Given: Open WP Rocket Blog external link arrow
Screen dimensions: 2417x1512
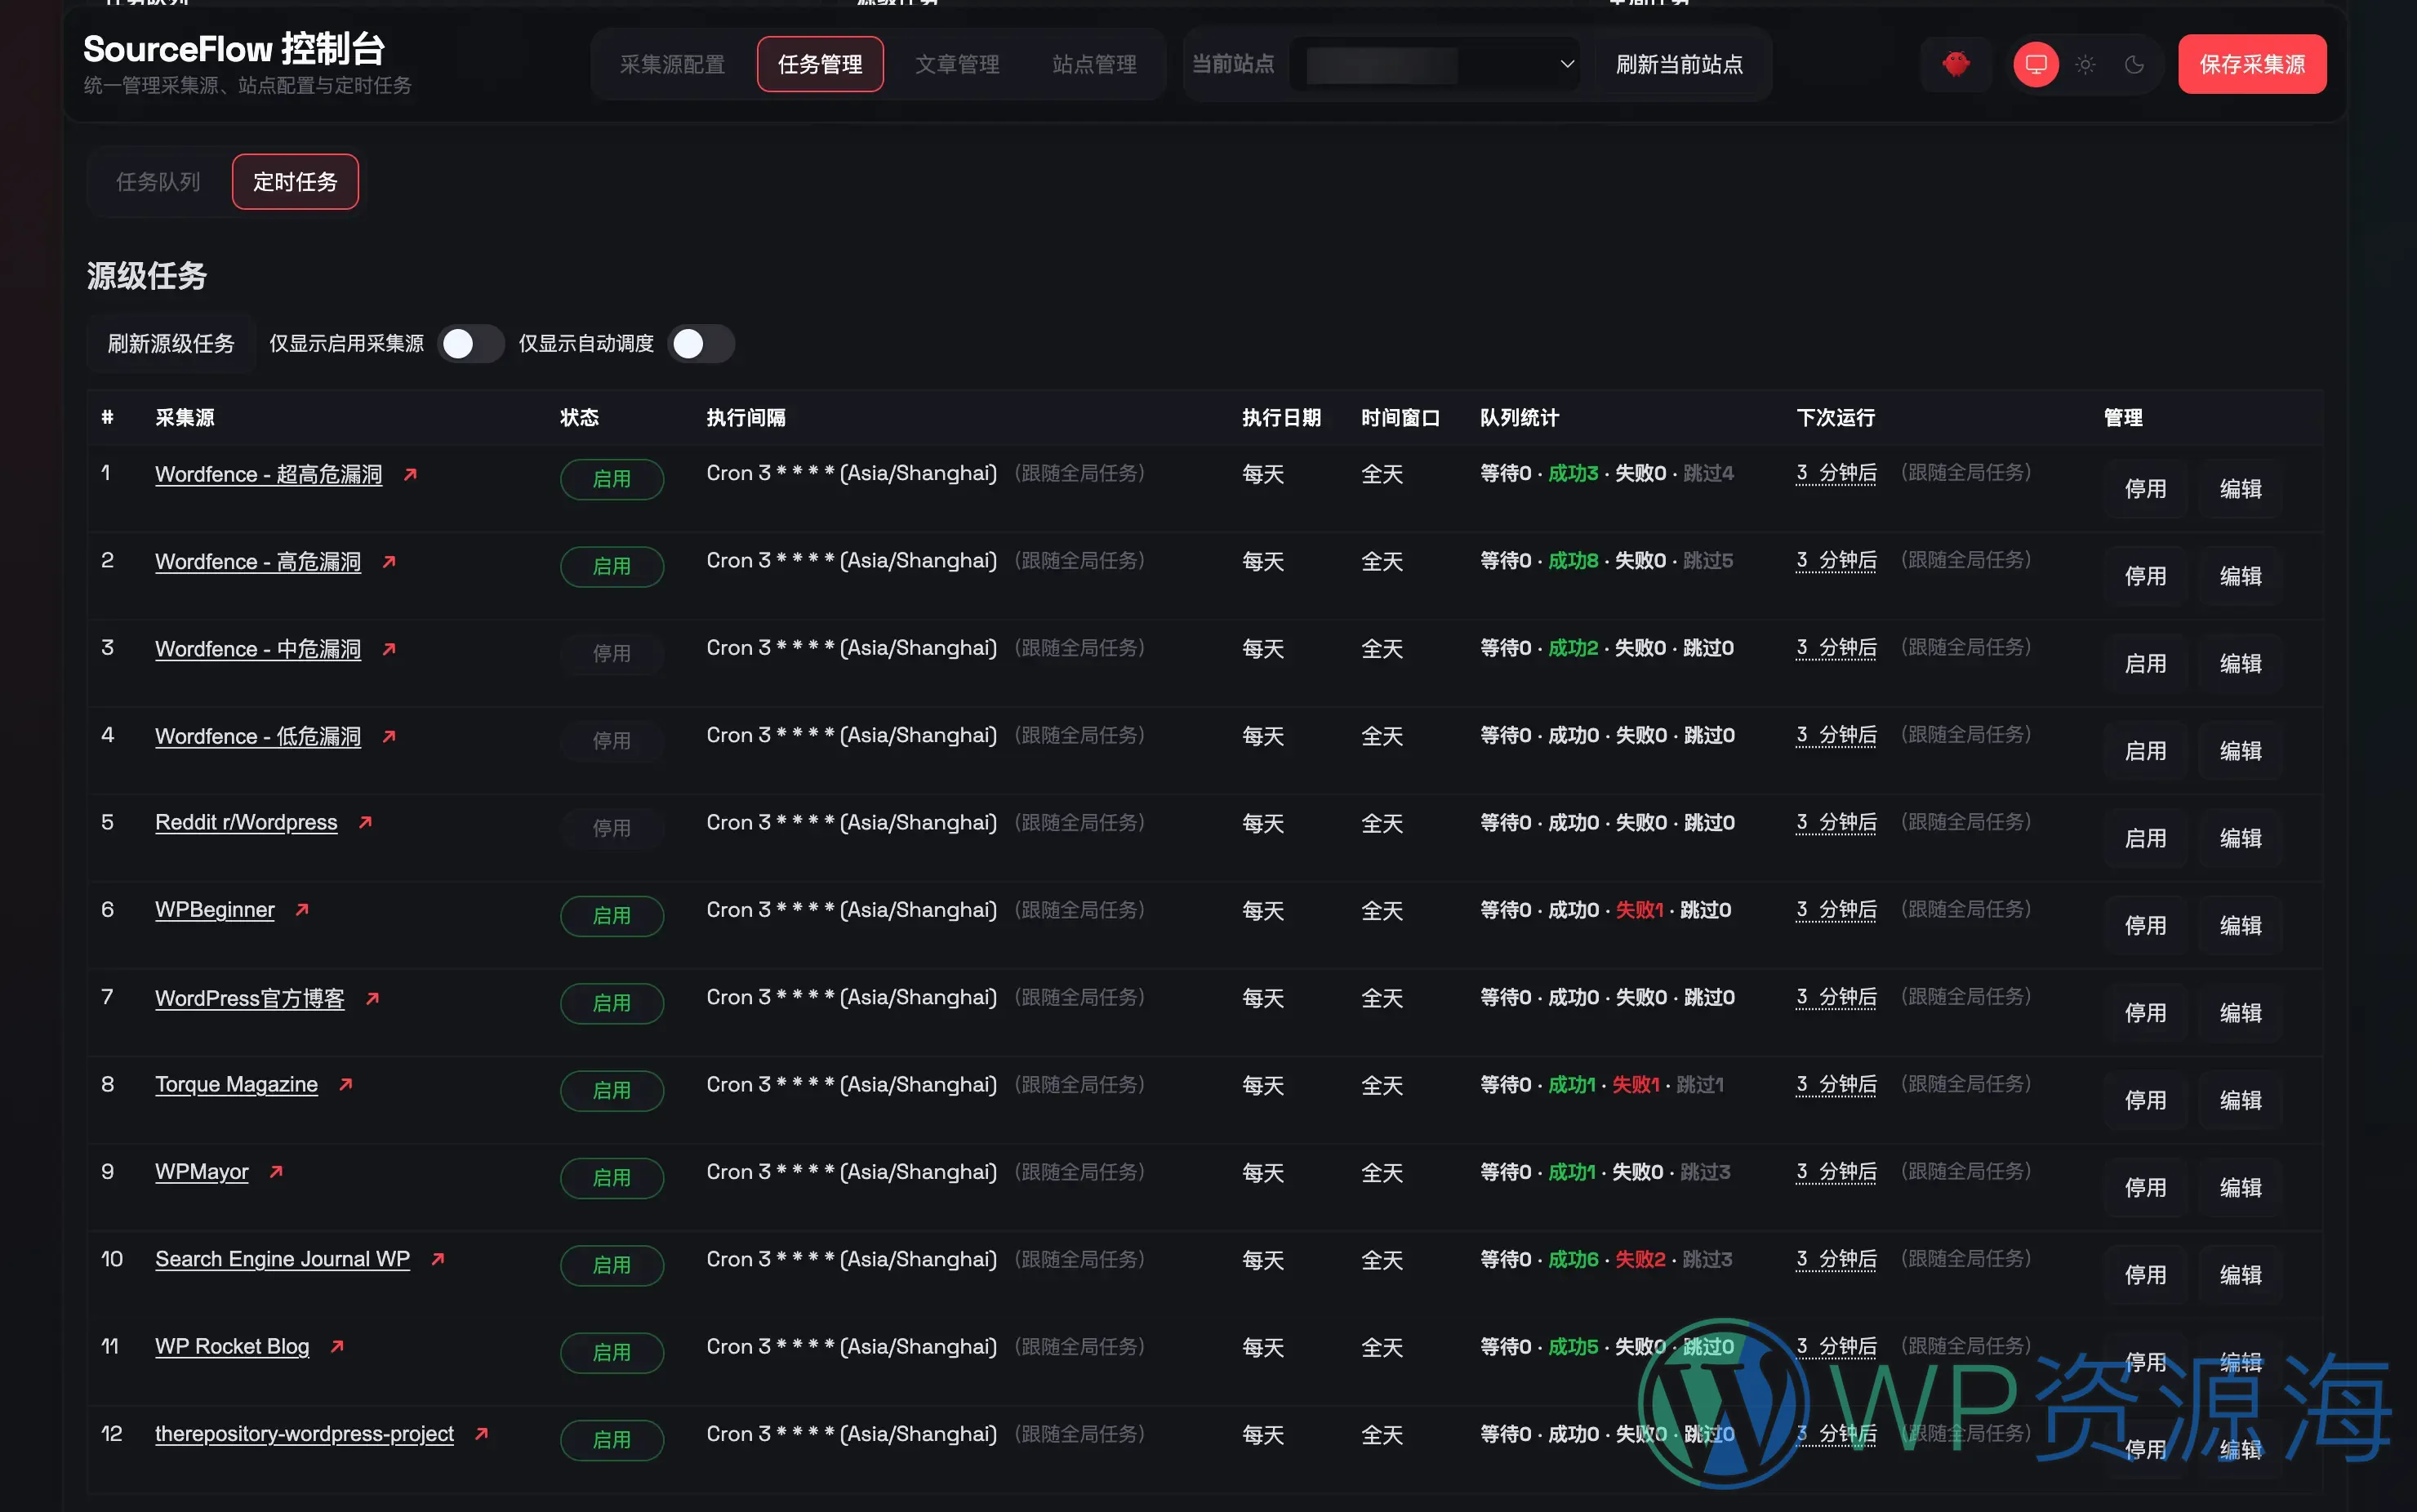Looking at the screenshot, I should coord(336,1345).
